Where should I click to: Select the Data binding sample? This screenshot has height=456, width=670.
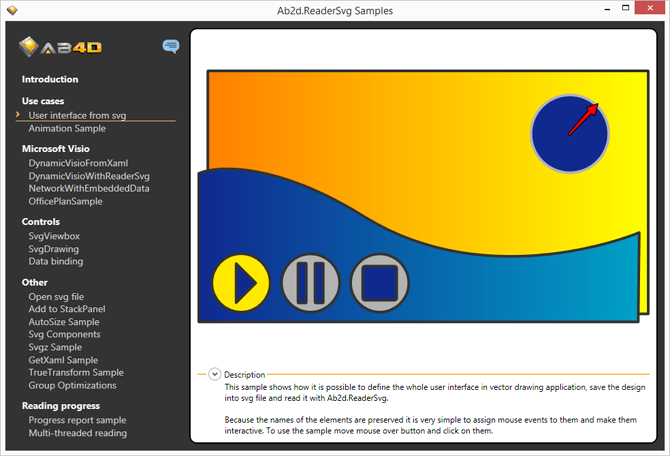56,261
